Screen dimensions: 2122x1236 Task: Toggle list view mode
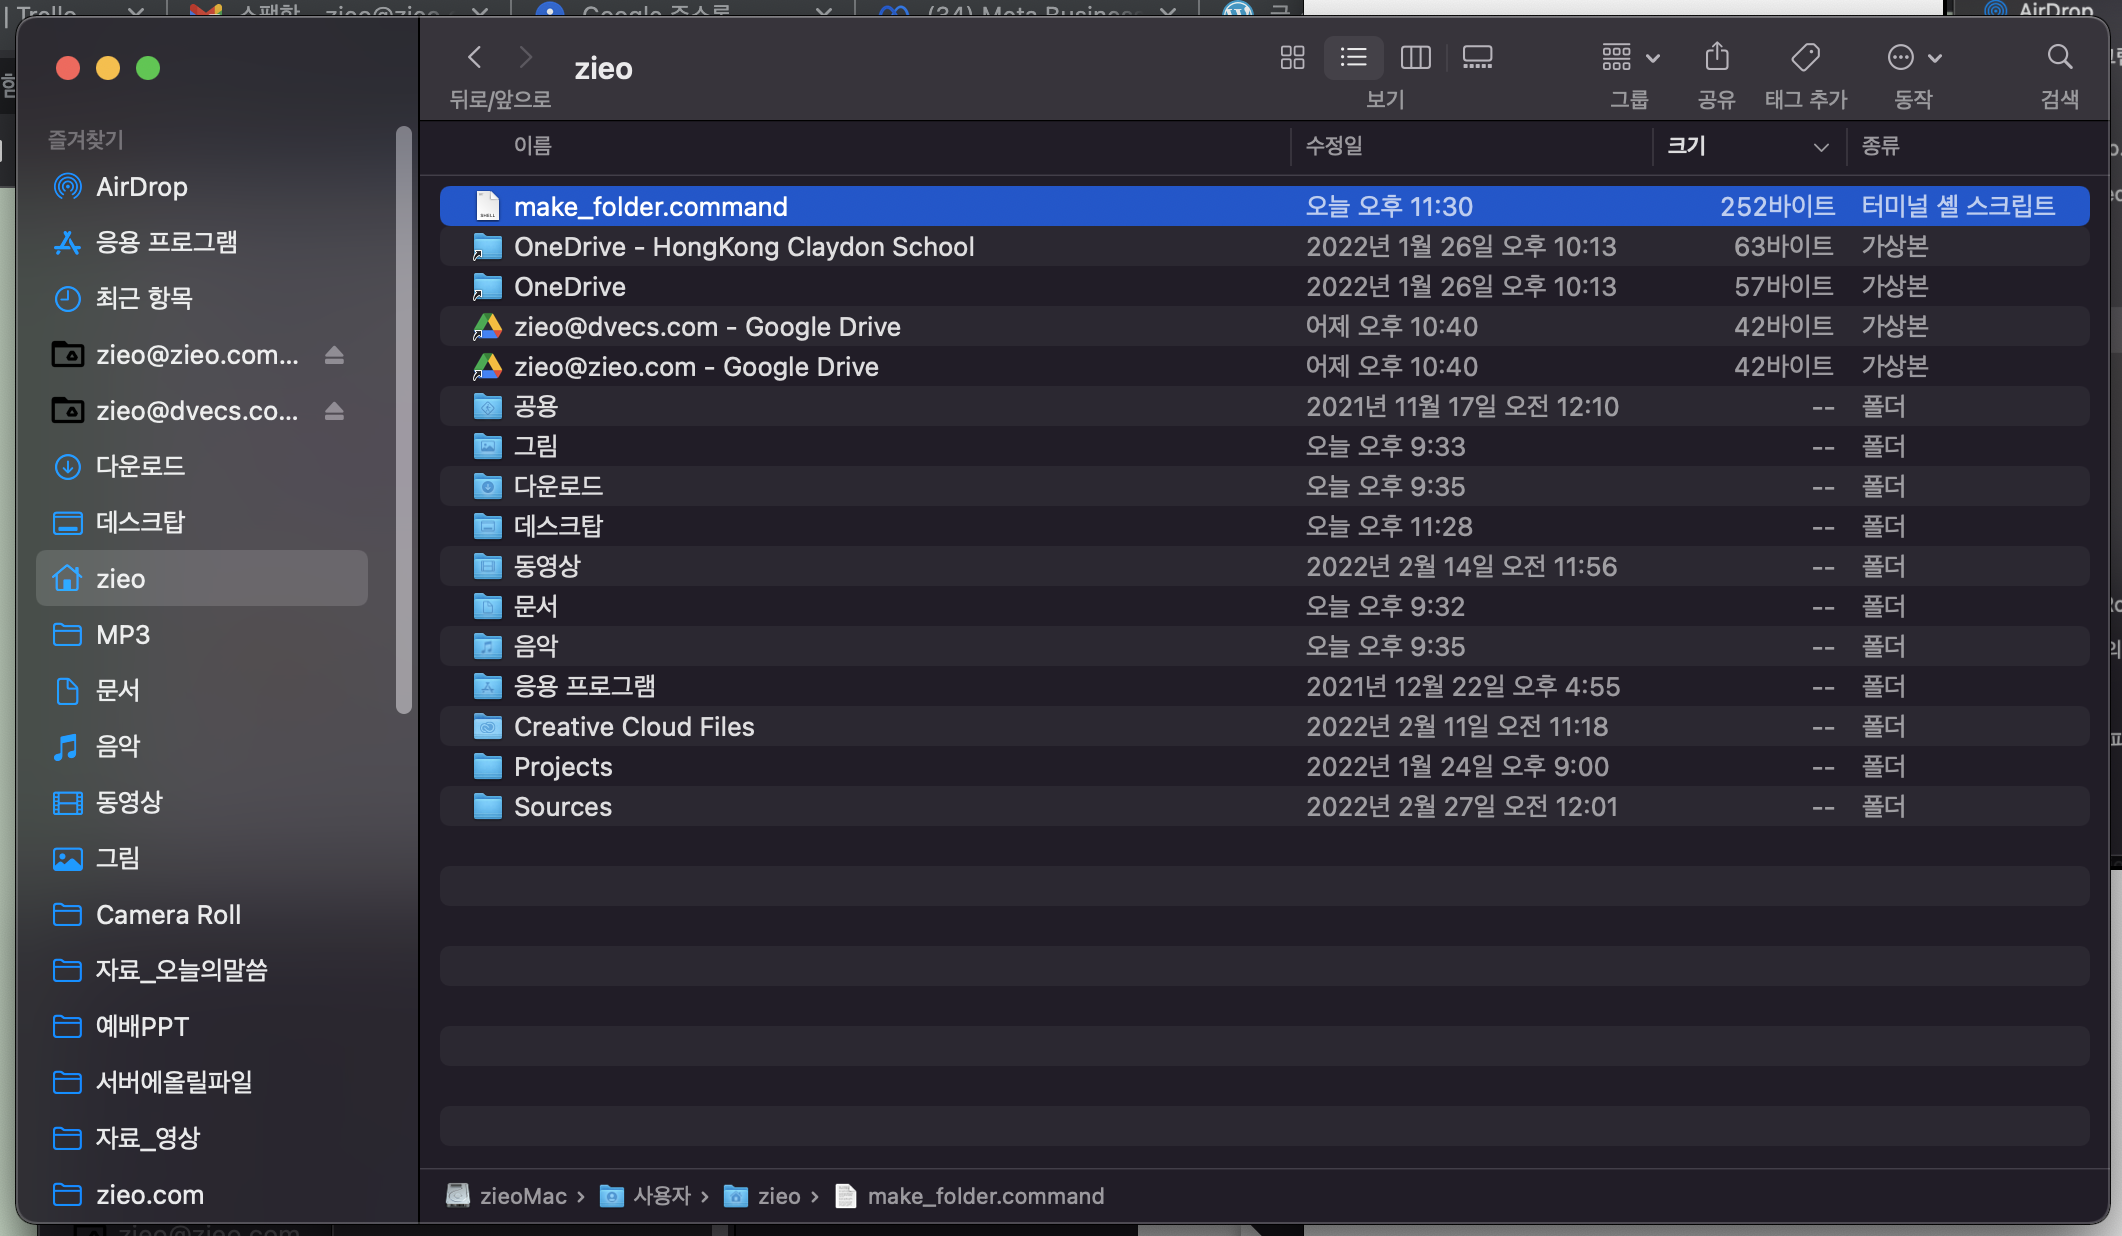pos(1353,58)
